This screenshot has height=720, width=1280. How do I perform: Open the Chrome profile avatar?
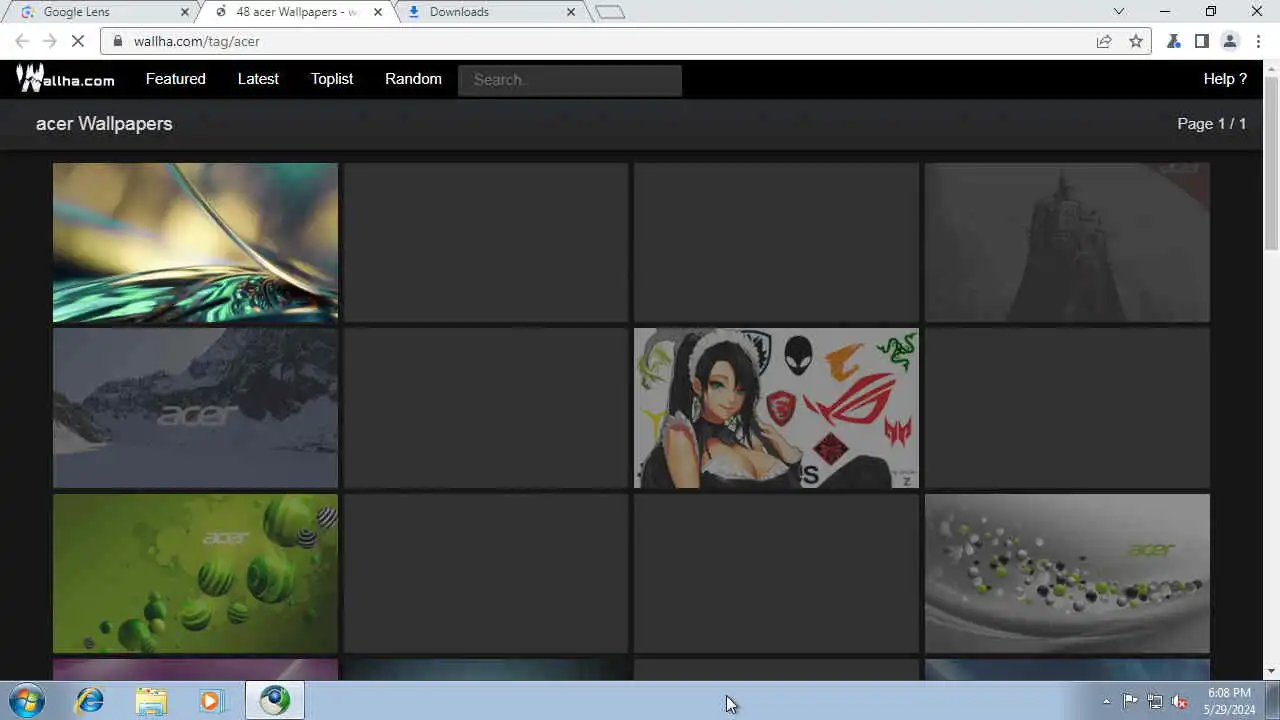click(x=1230, y=41)
